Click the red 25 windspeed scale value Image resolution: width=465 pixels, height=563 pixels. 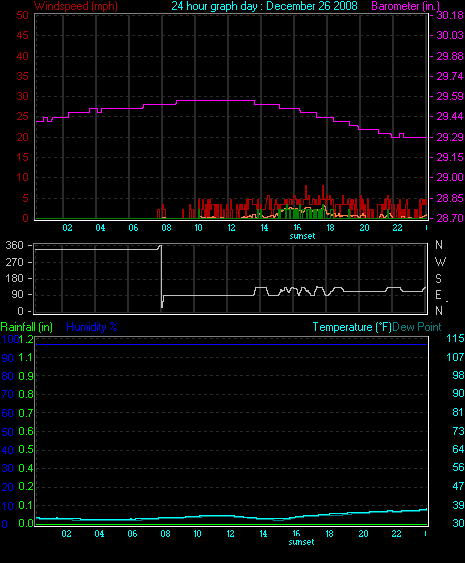click(x=22, y=116)
